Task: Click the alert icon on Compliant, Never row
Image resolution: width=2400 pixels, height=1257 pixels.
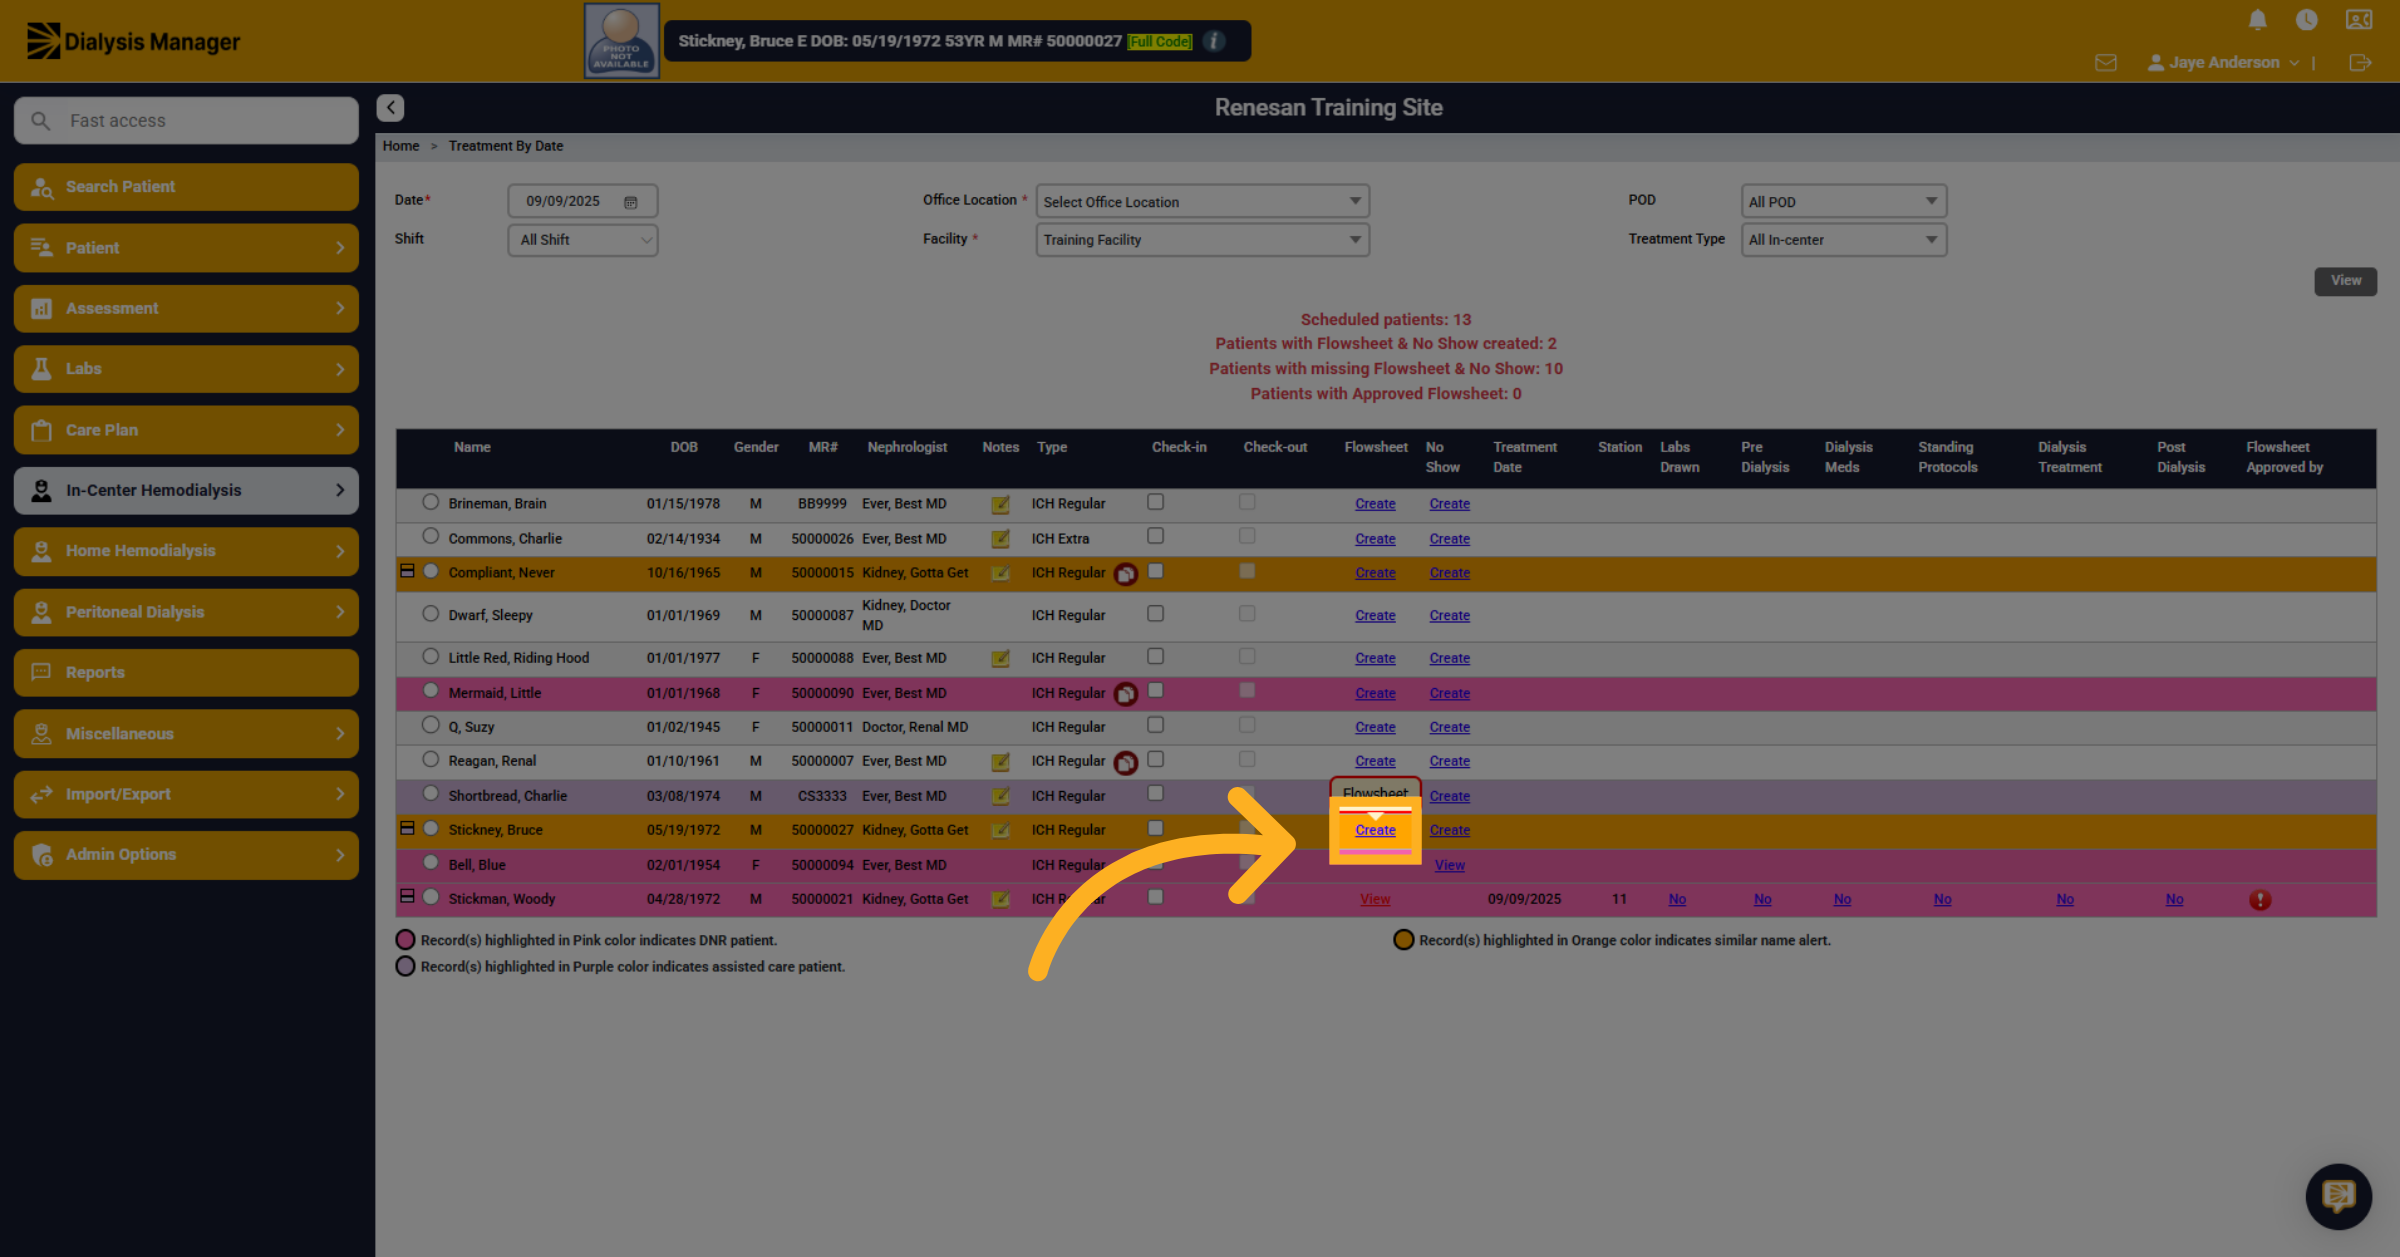Action: pos(1126,574)
